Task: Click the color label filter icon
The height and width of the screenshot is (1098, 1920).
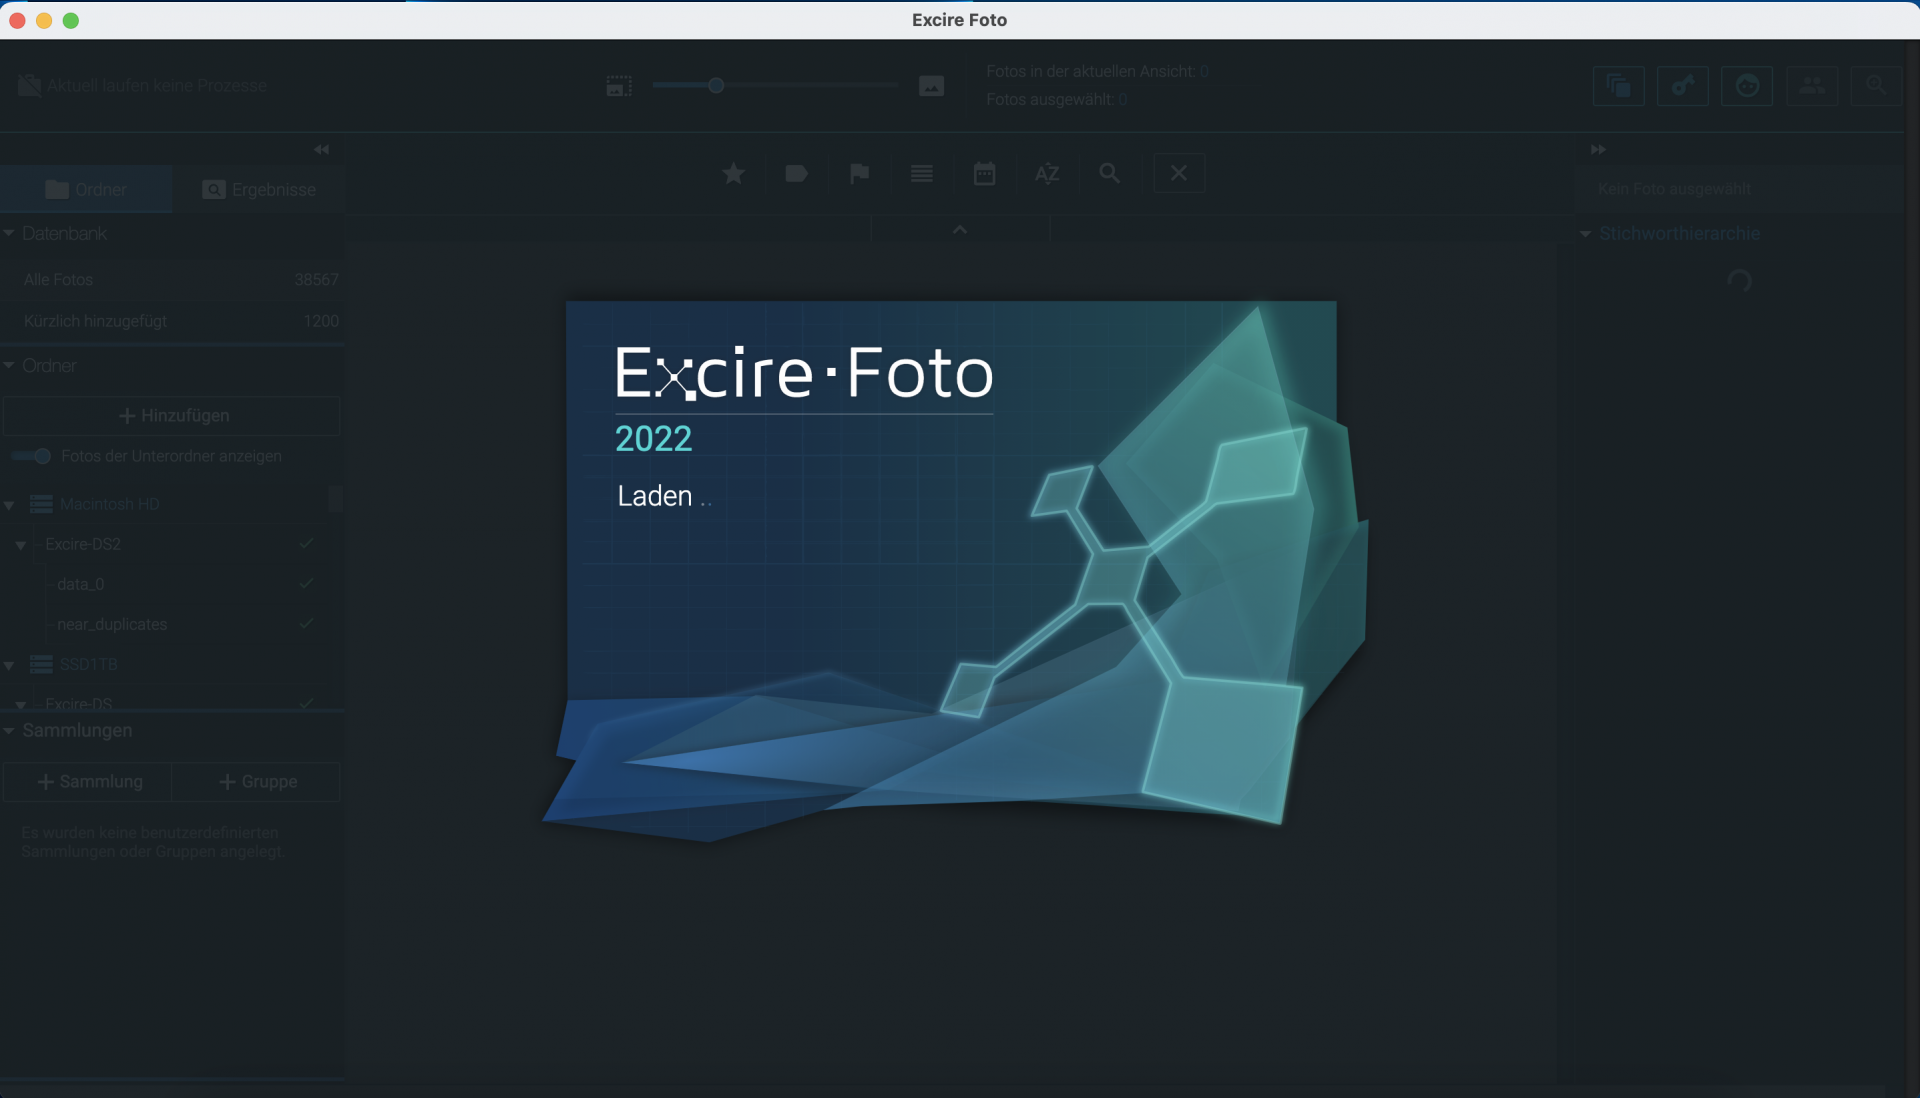Action: coord(796,174)
